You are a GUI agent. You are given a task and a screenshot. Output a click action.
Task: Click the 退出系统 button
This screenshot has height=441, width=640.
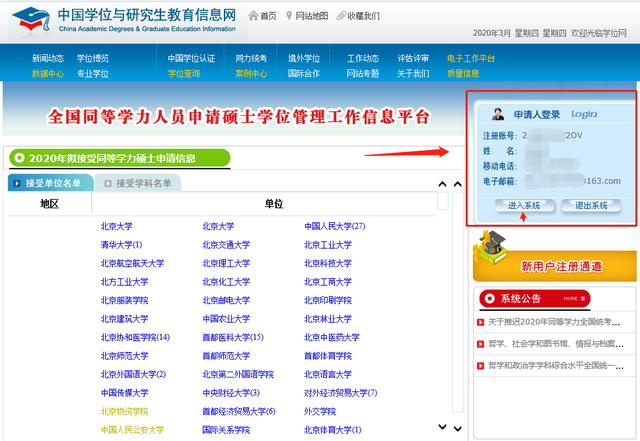(591, 205)
